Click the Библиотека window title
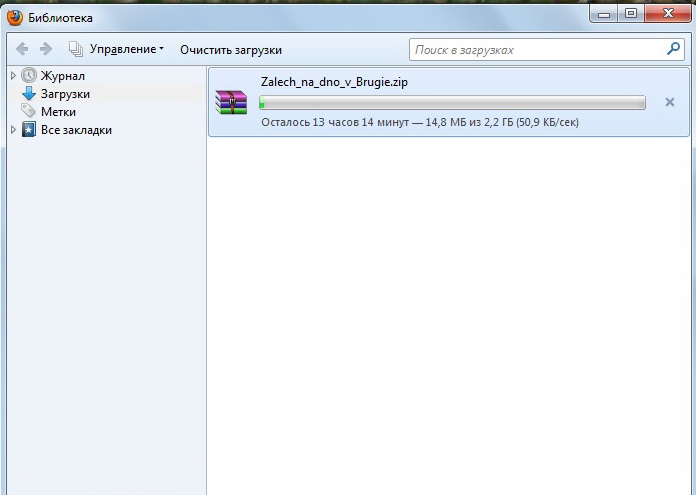The image size is (696, 495). point(60,18)
